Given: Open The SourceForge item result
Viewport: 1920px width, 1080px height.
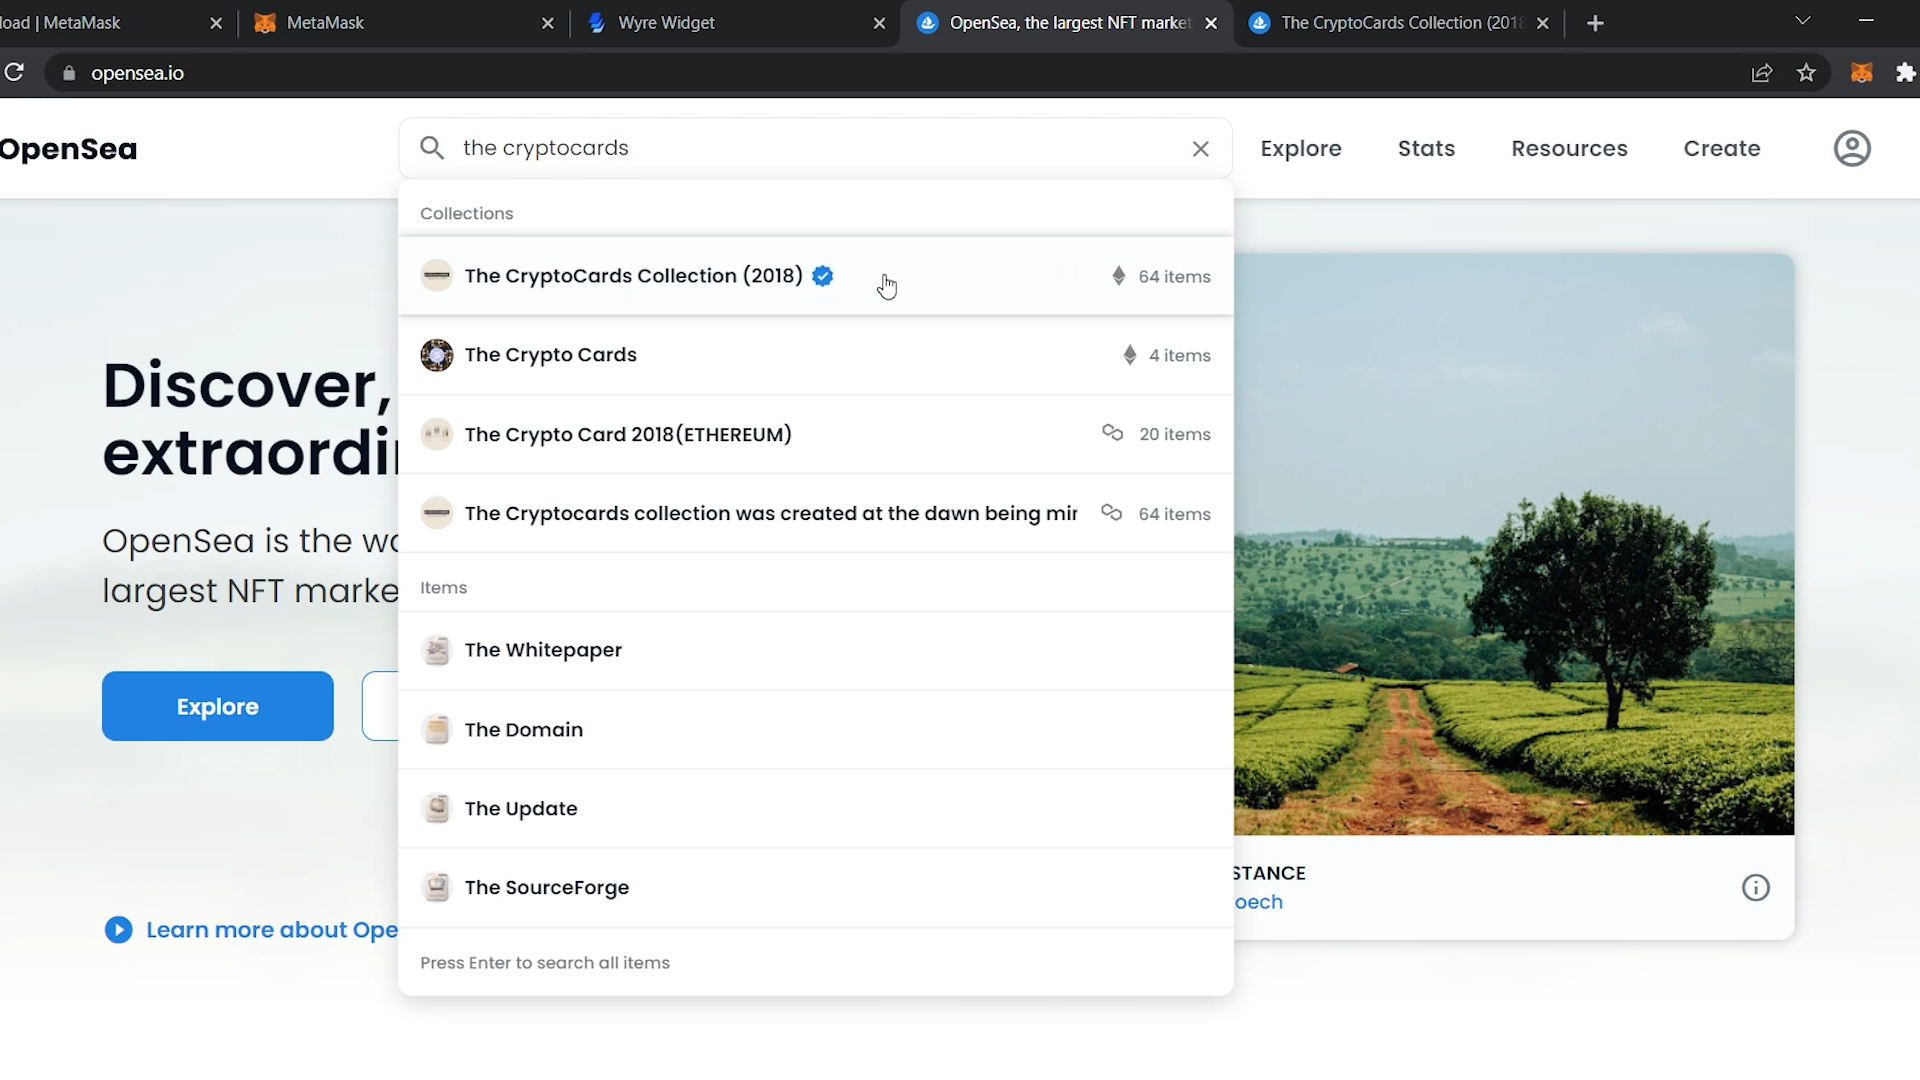Looking at the screenshot, I should point(815,888).
